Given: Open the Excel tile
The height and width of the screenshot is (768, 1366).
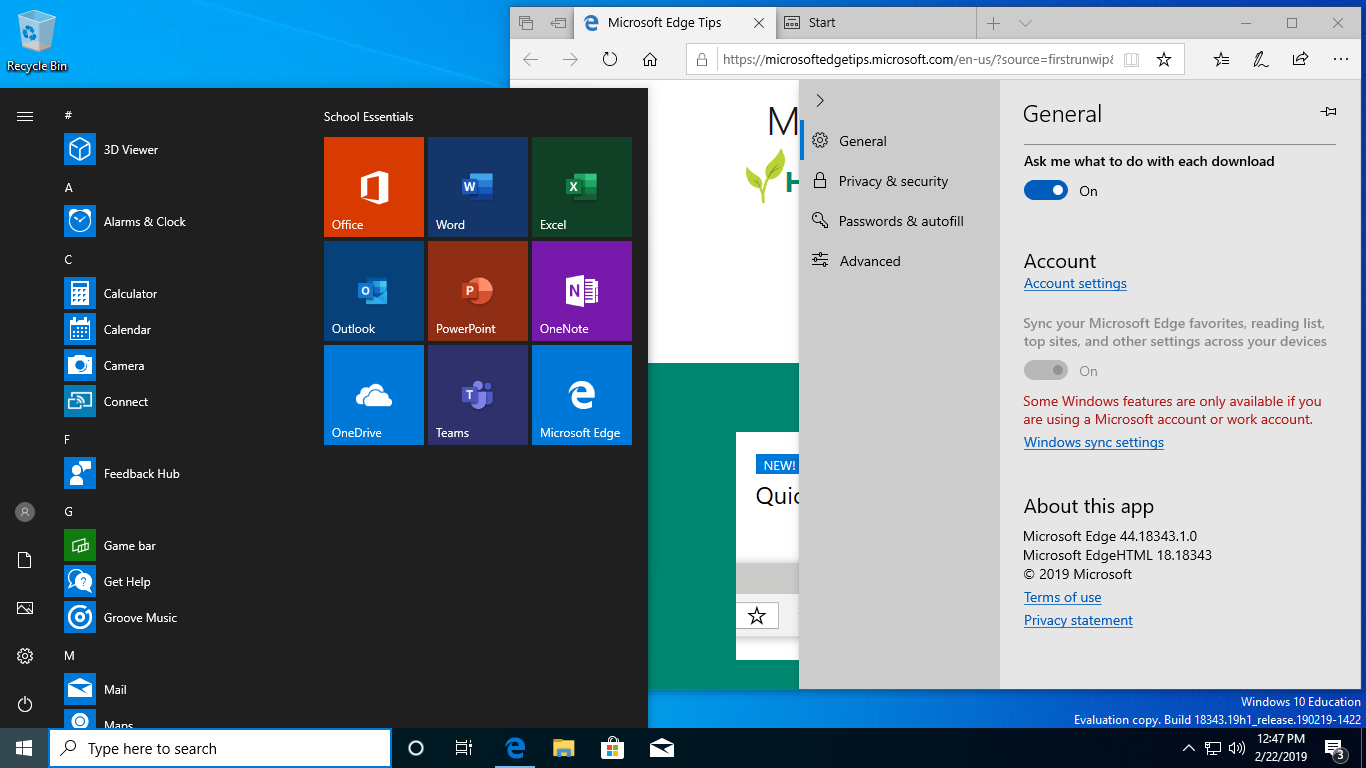Looking at the screenshot, I should (x=582, y=187).
